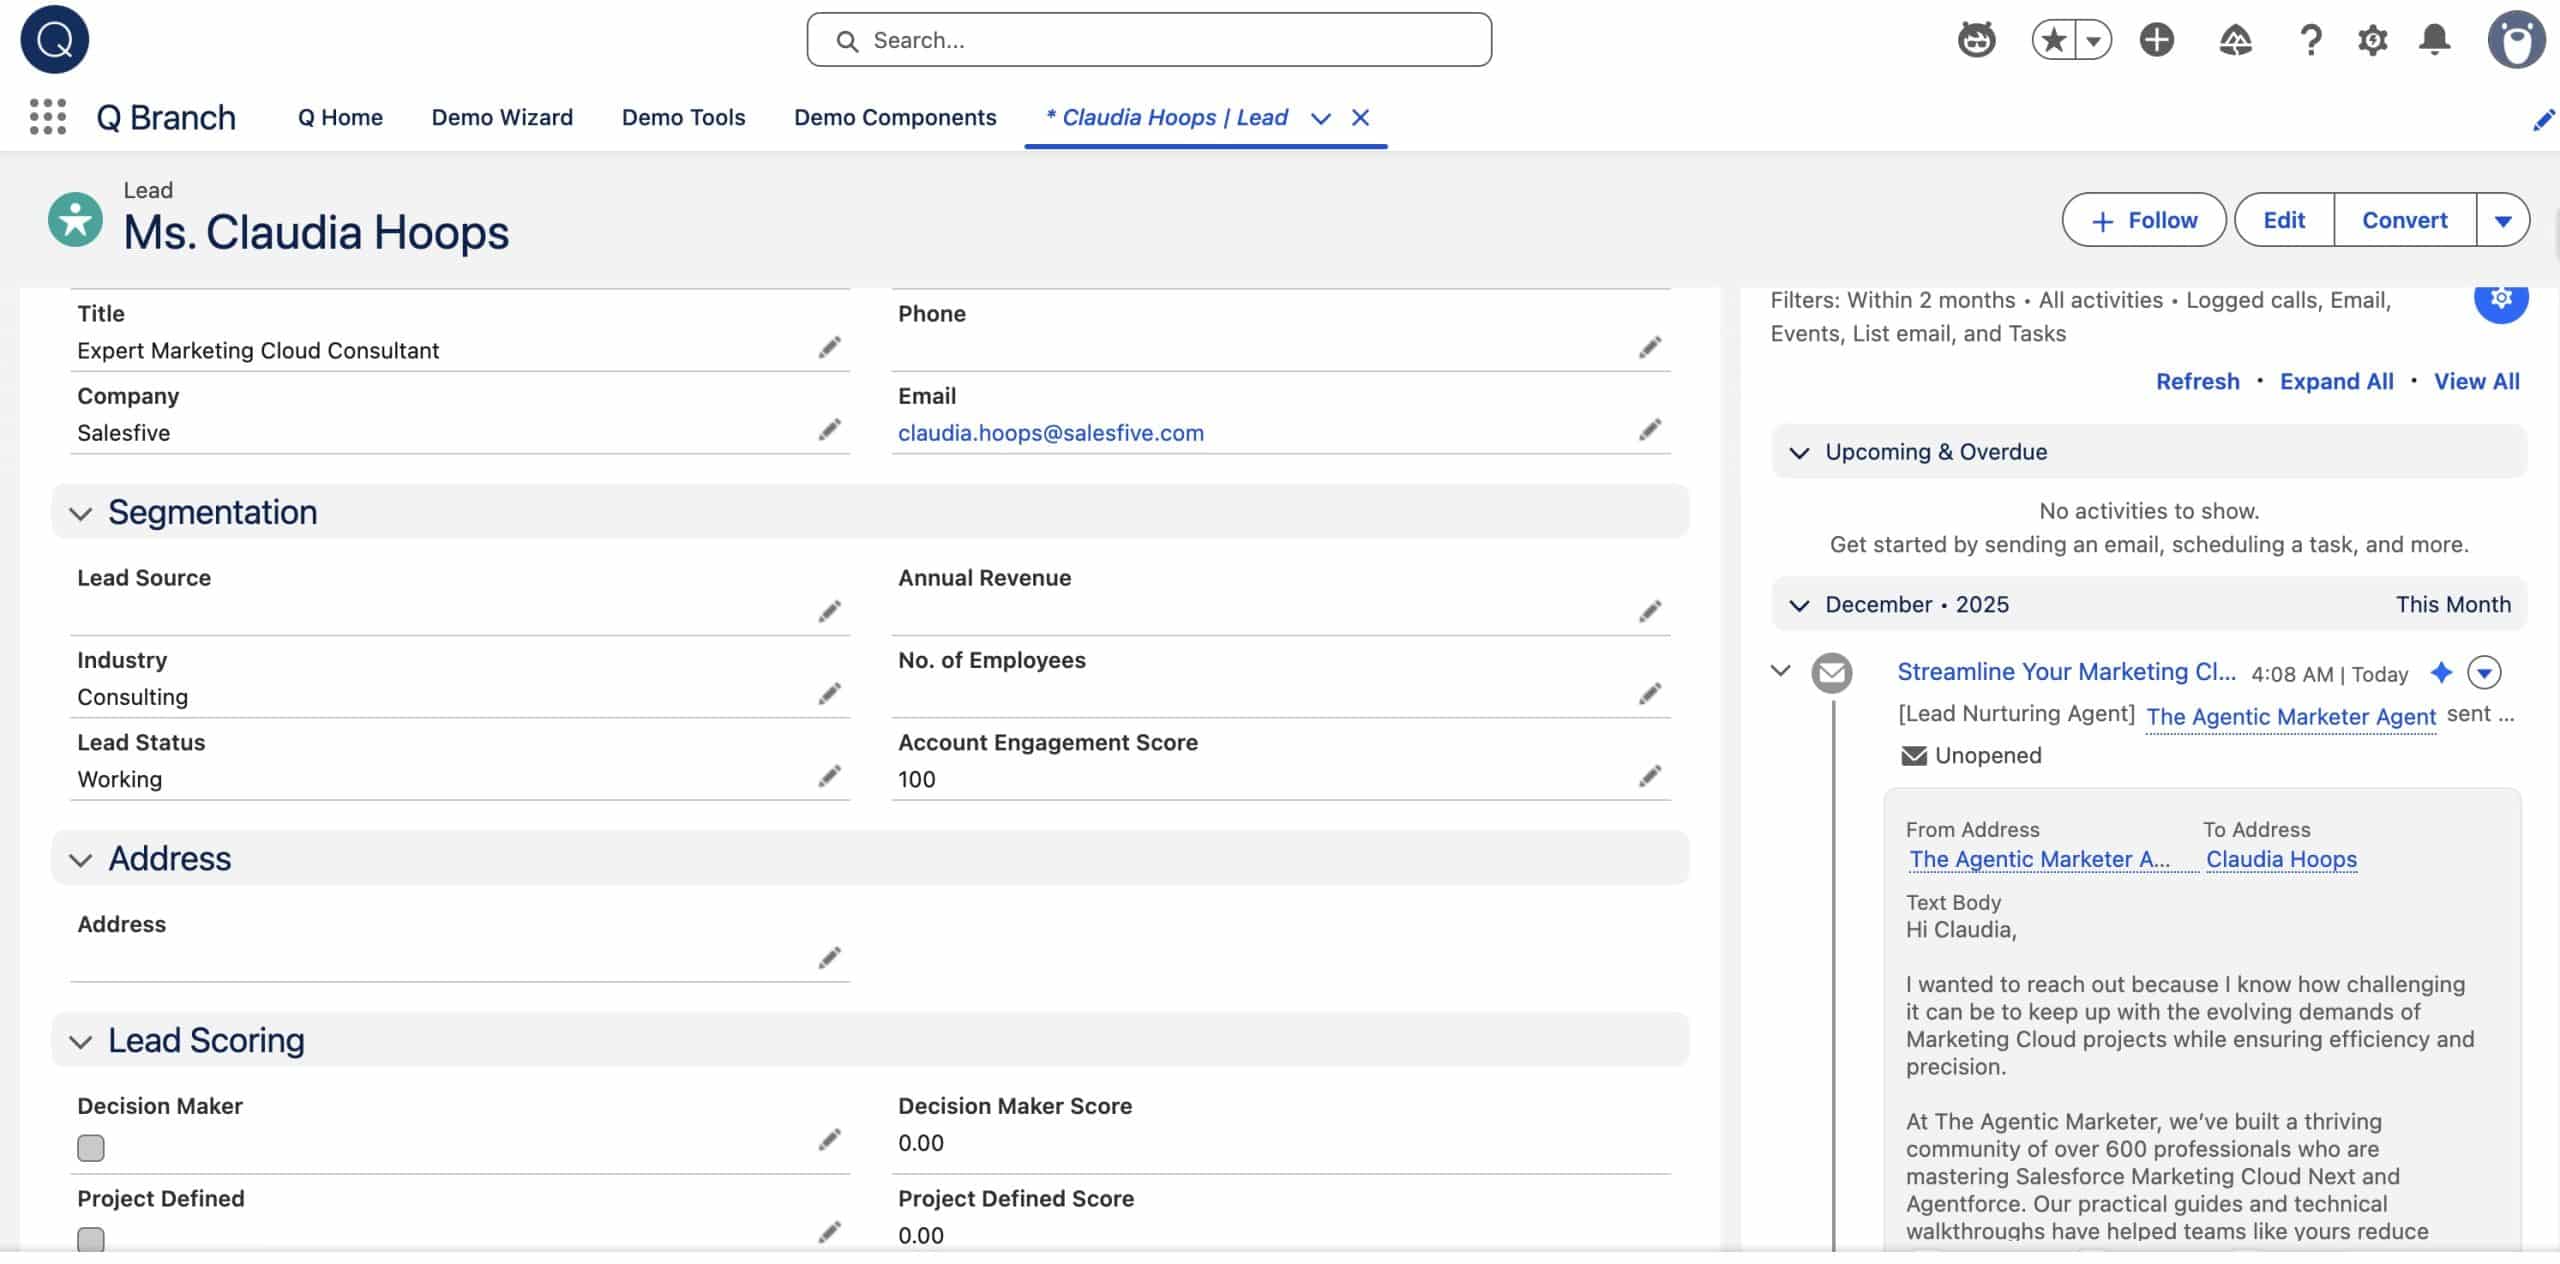Viewport: 2560px width, 1264px height.
Task: Click the notifications bell icon
Action: 2434,40
